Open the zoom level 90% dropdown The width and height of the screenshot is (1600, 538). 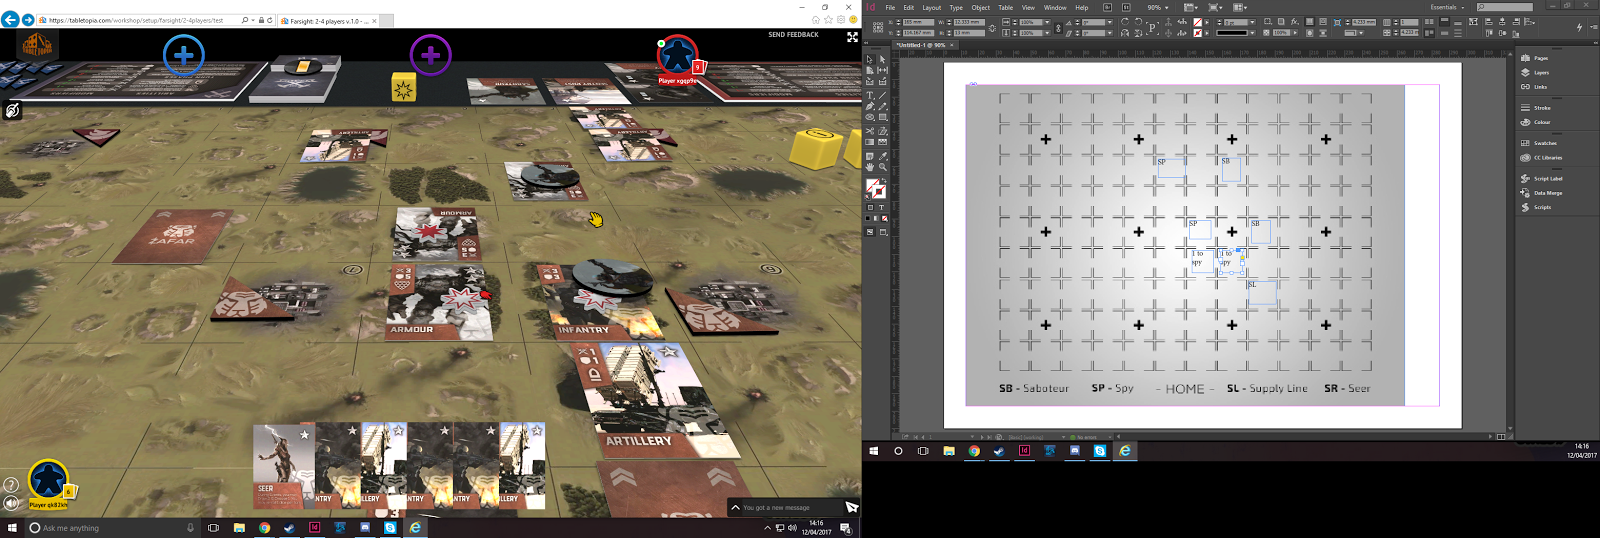(x=1157, y=7)
